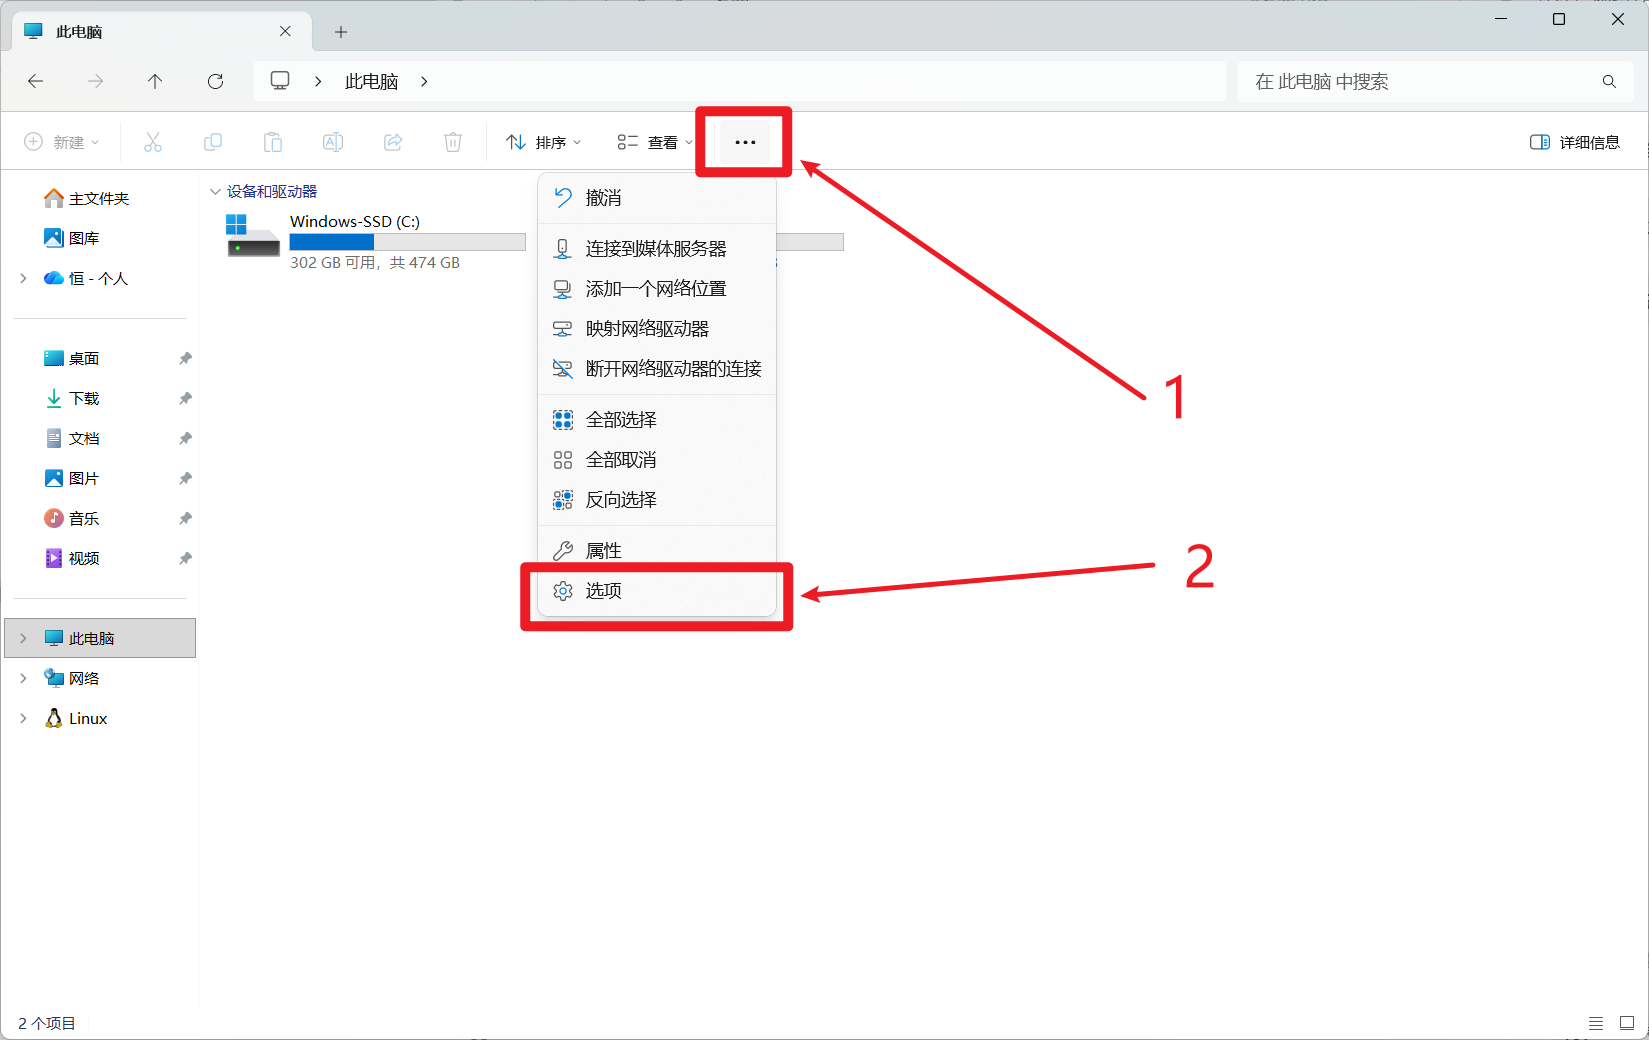Select the Windows-SSD (C:) drive icon
This screenshot has width=1649, height=1040.
pyautogui.click(x=252, y=236)
